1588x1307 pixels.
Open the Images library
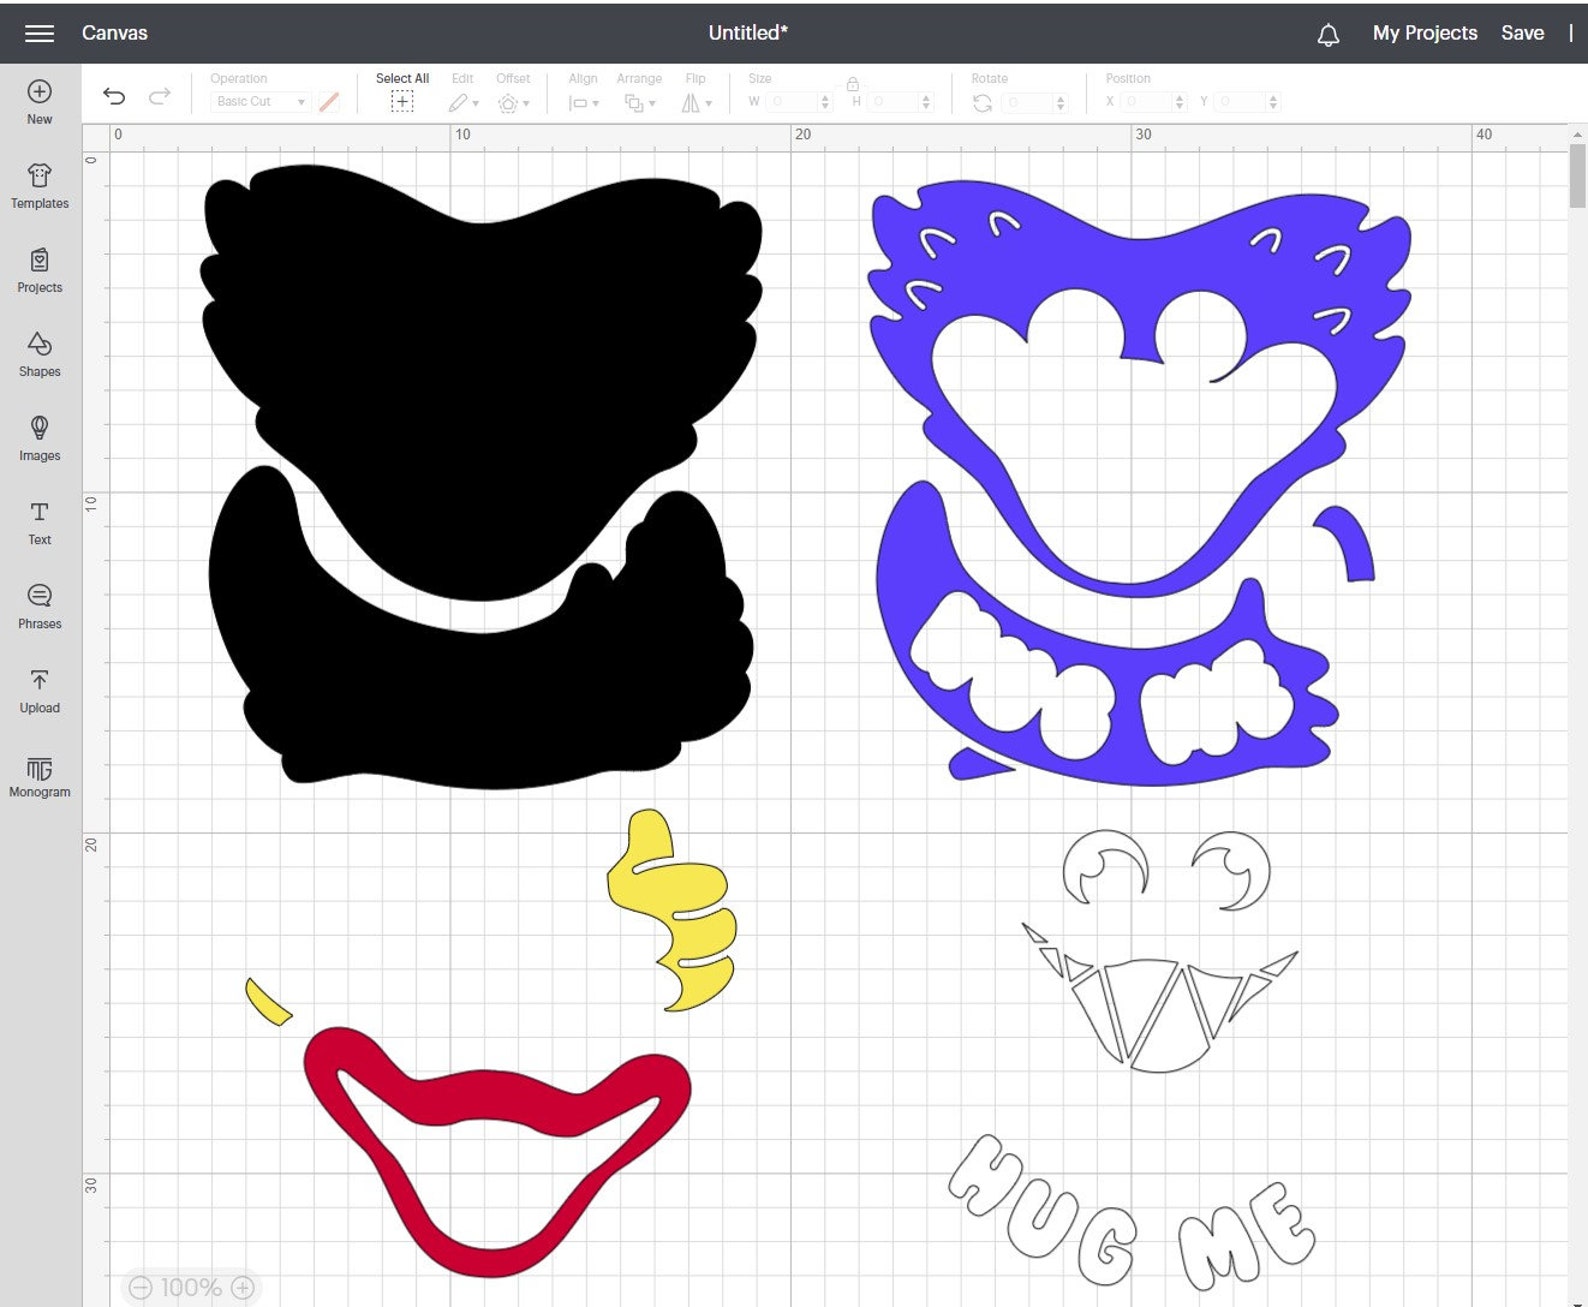[39, 438]
